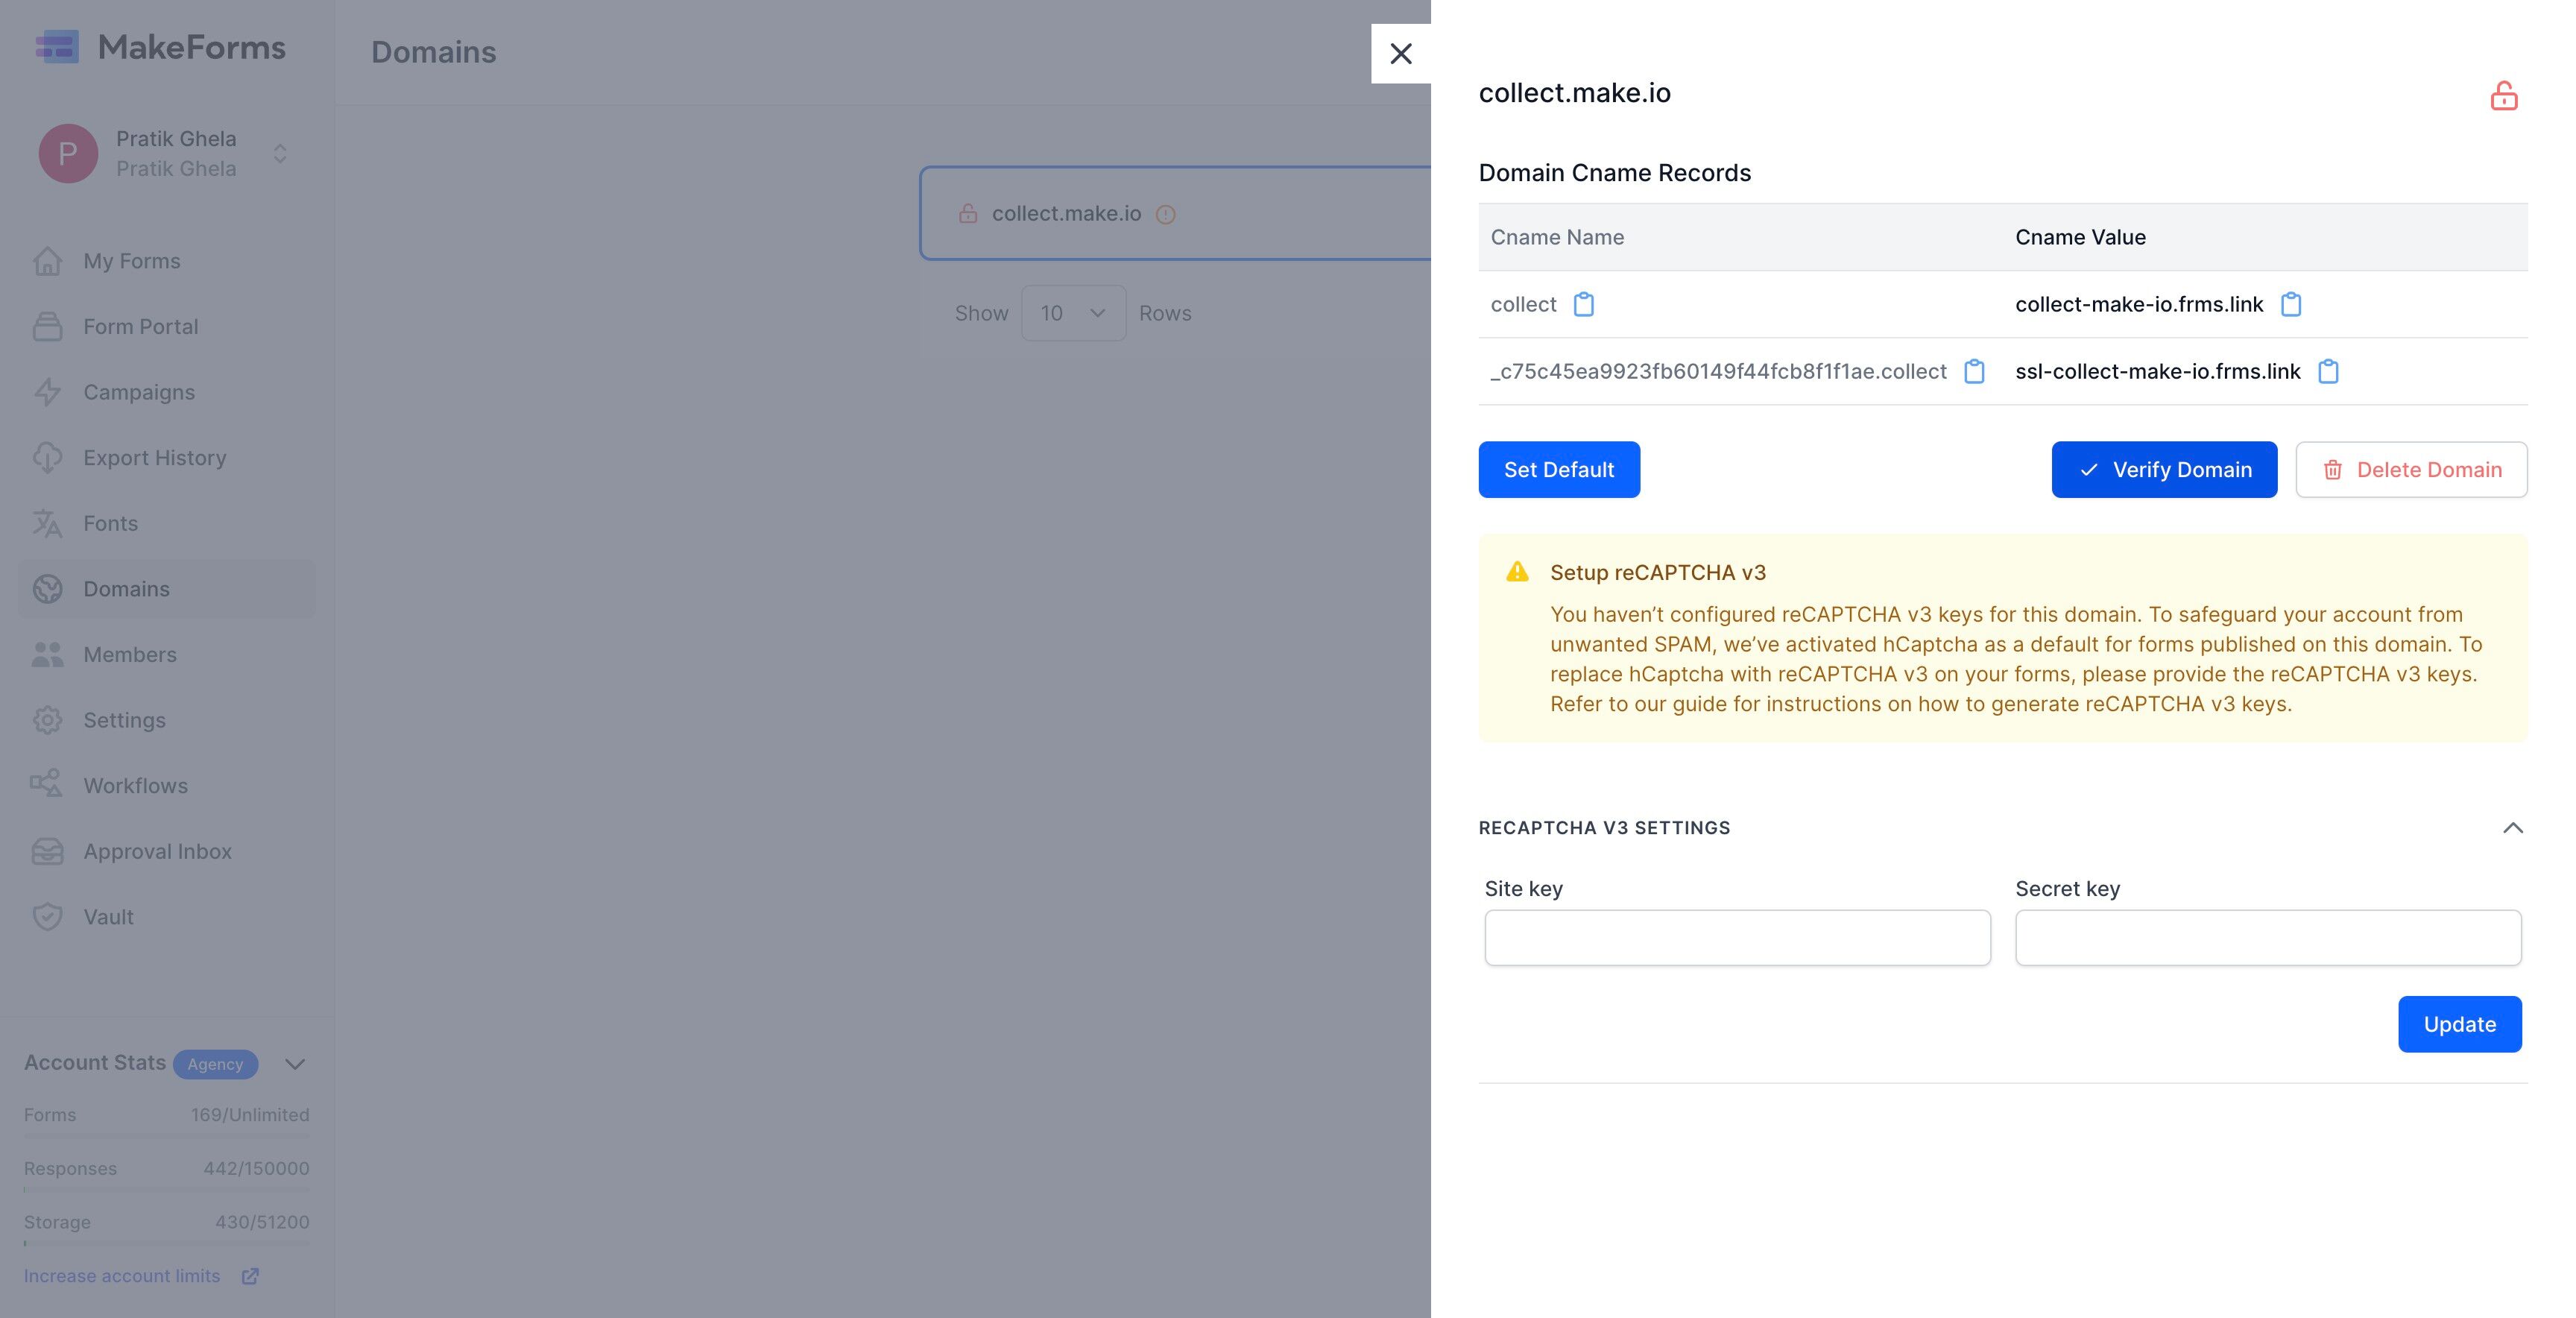
Task: Click the Domains globe icon
Action: tap(47, 589)
